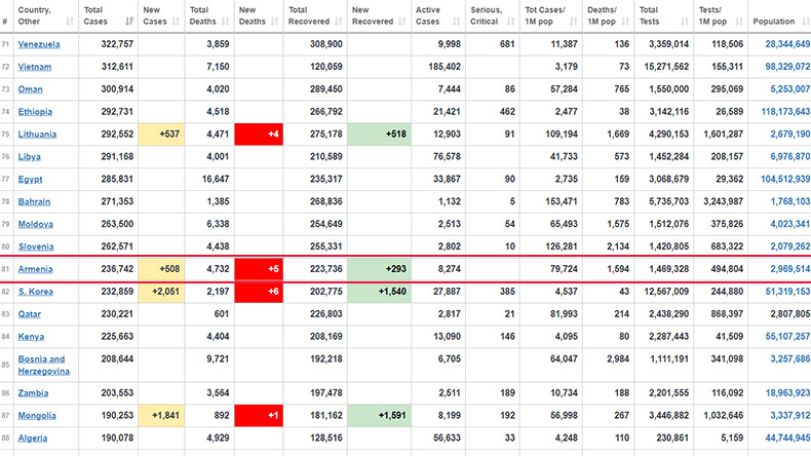Open the Venezuela country link
Image resolution: width=811 pixels, height=456 pixels.
point(39,44)
